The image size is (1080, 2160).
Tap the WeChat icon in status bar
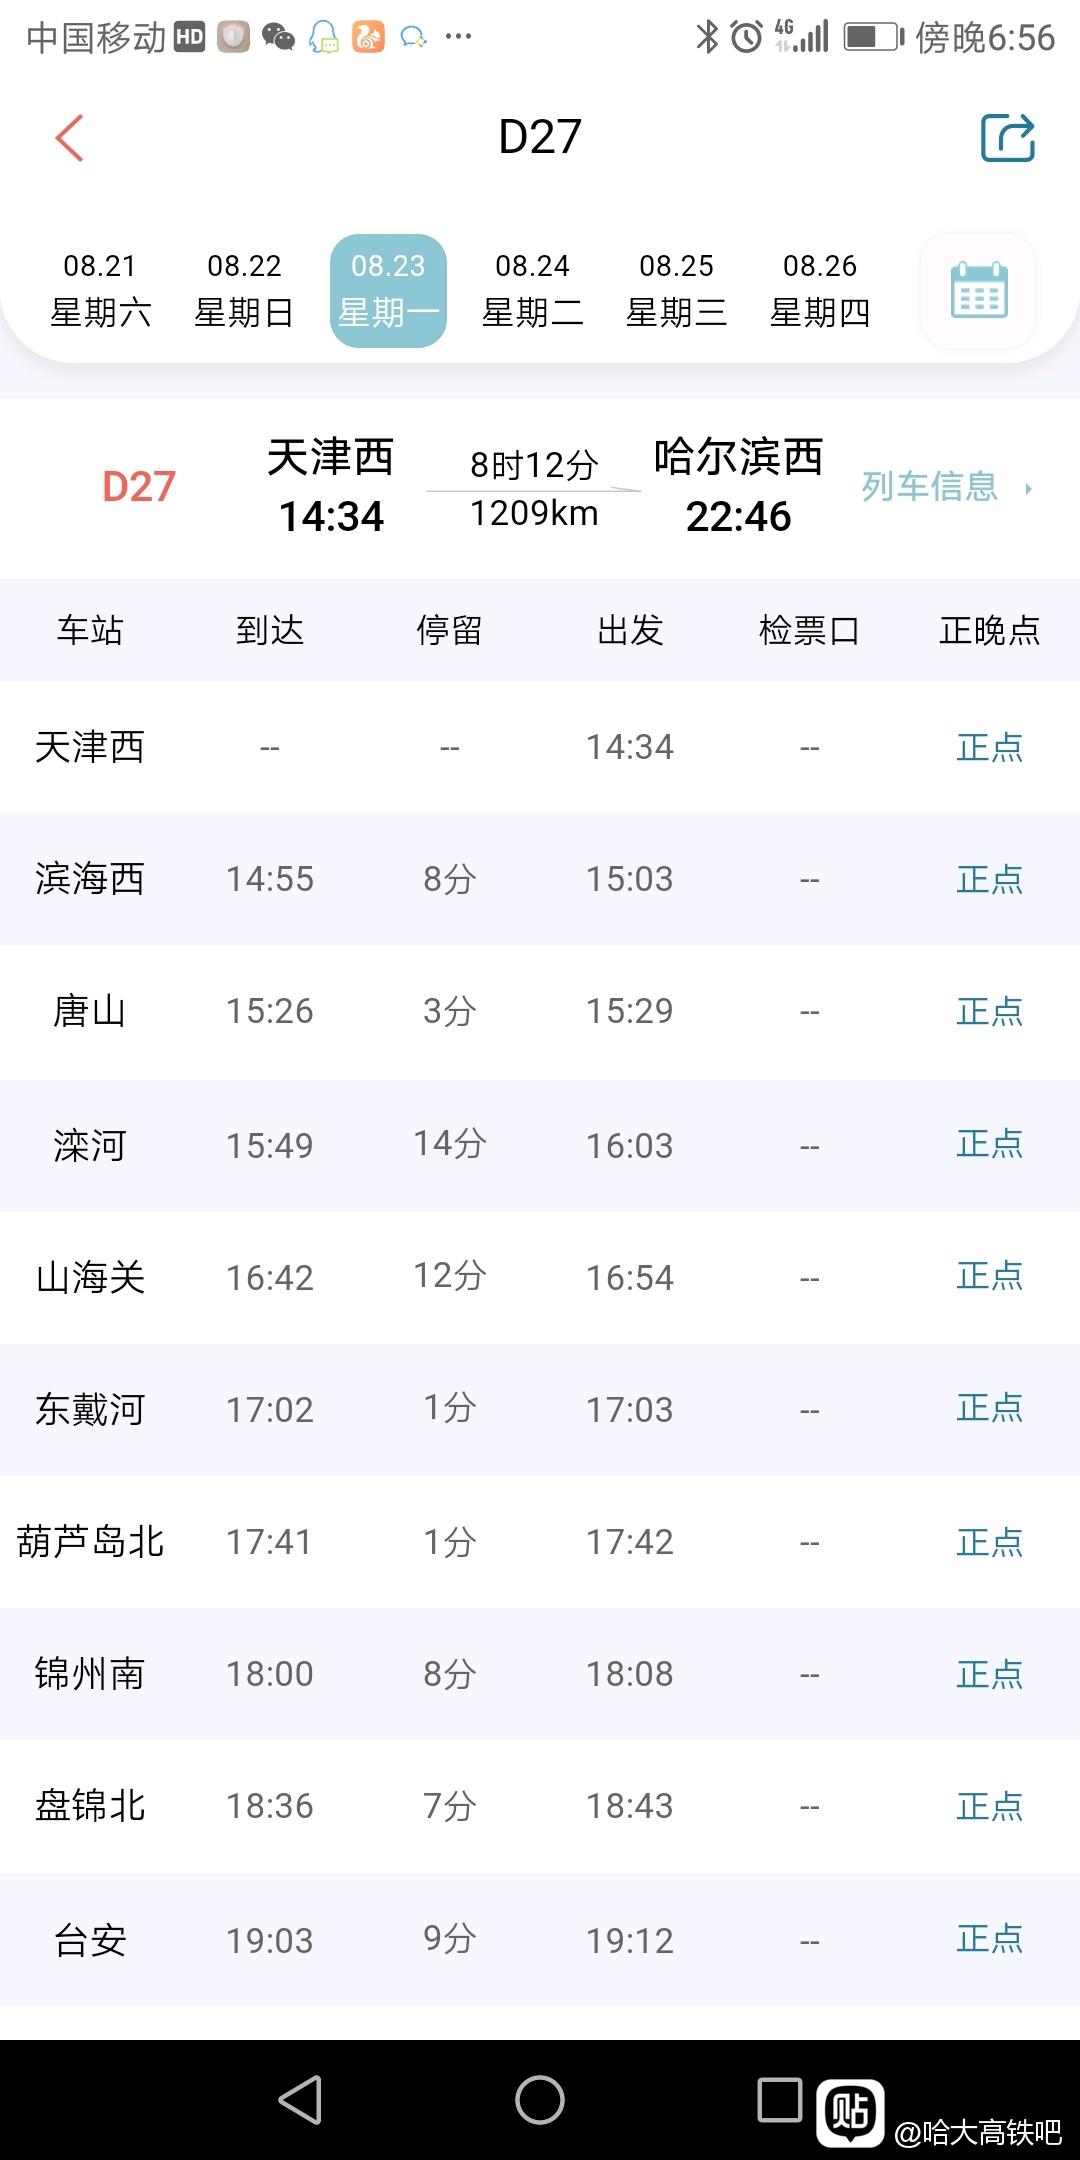pos(278,37)
